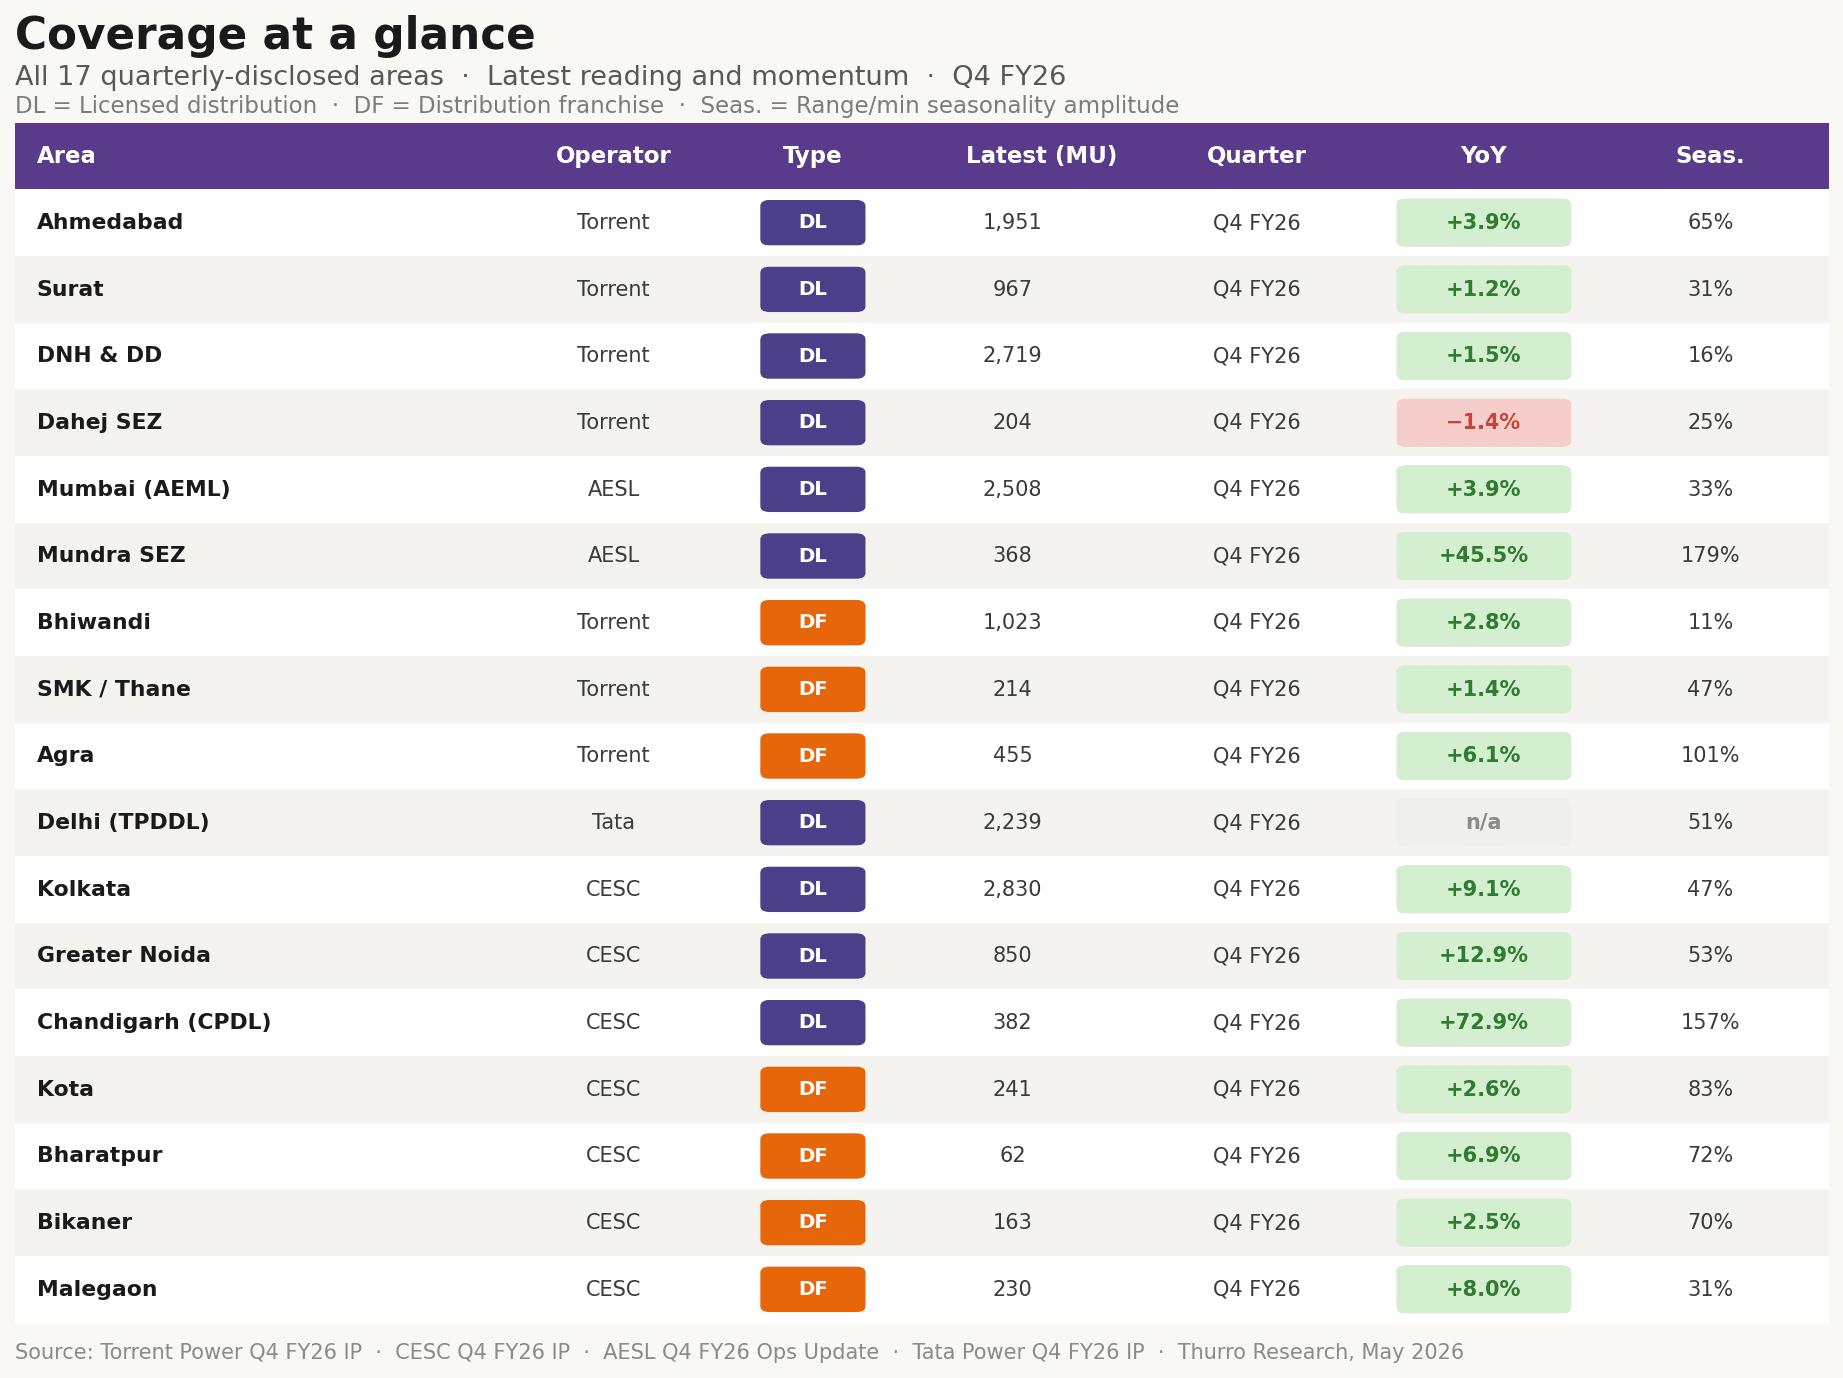Click the 179% seasonality value

point(1710,555)
